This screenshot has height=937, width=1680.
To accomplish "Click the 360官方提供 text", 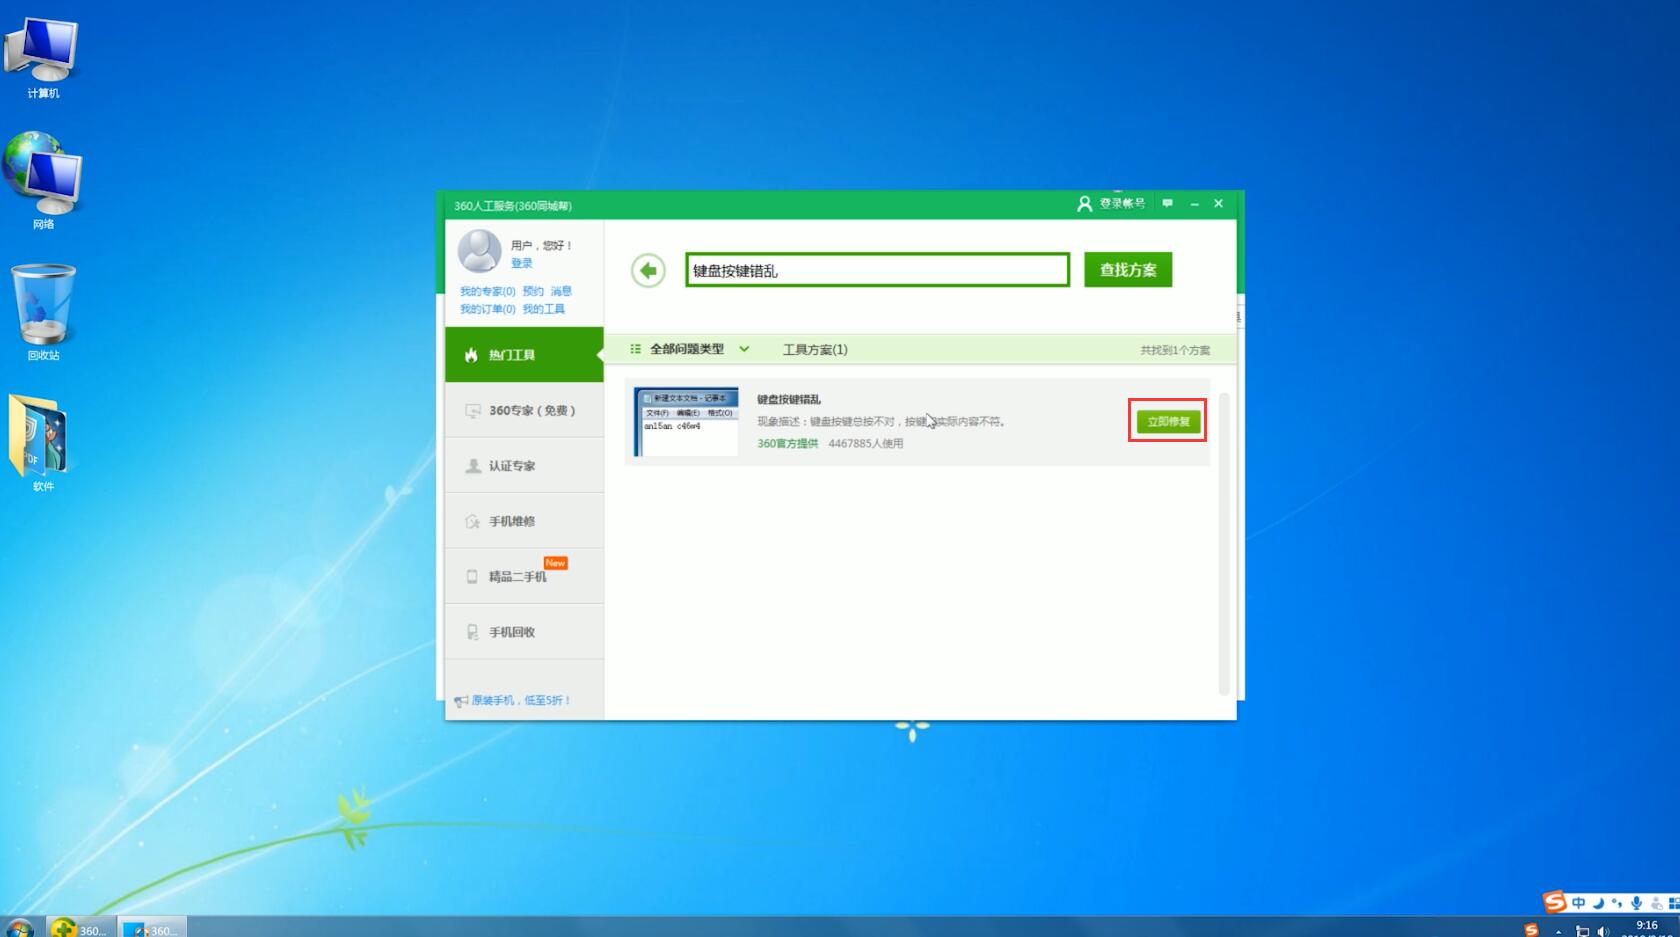I will (x=787, y=443).
